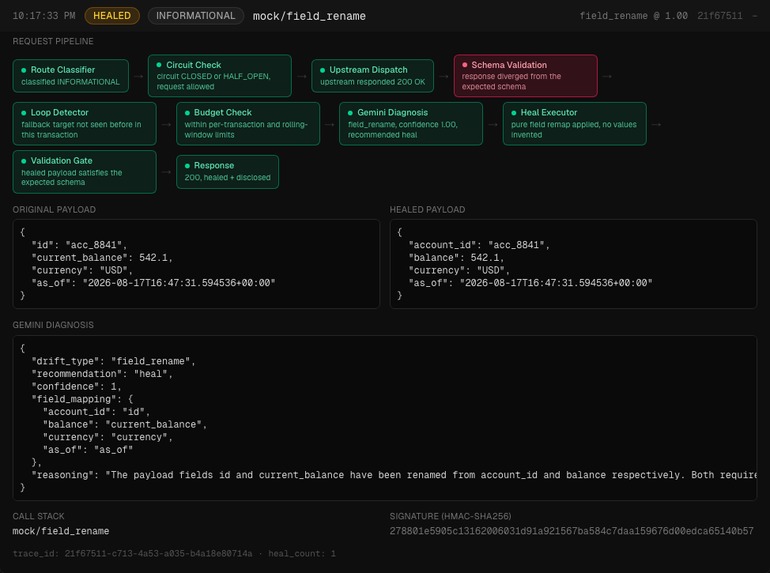Select the "account_id": "acc_8841" healed line

point(479,245)
